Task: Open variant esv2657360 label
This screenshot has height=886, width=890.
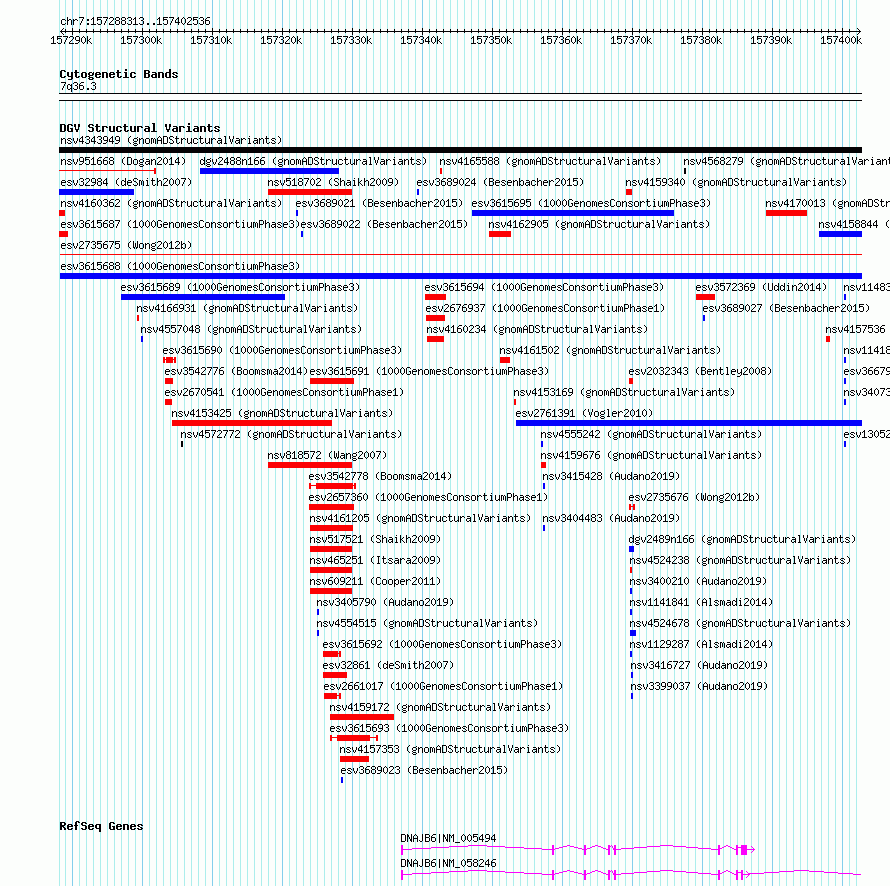Action: click(x=429, y=497)
